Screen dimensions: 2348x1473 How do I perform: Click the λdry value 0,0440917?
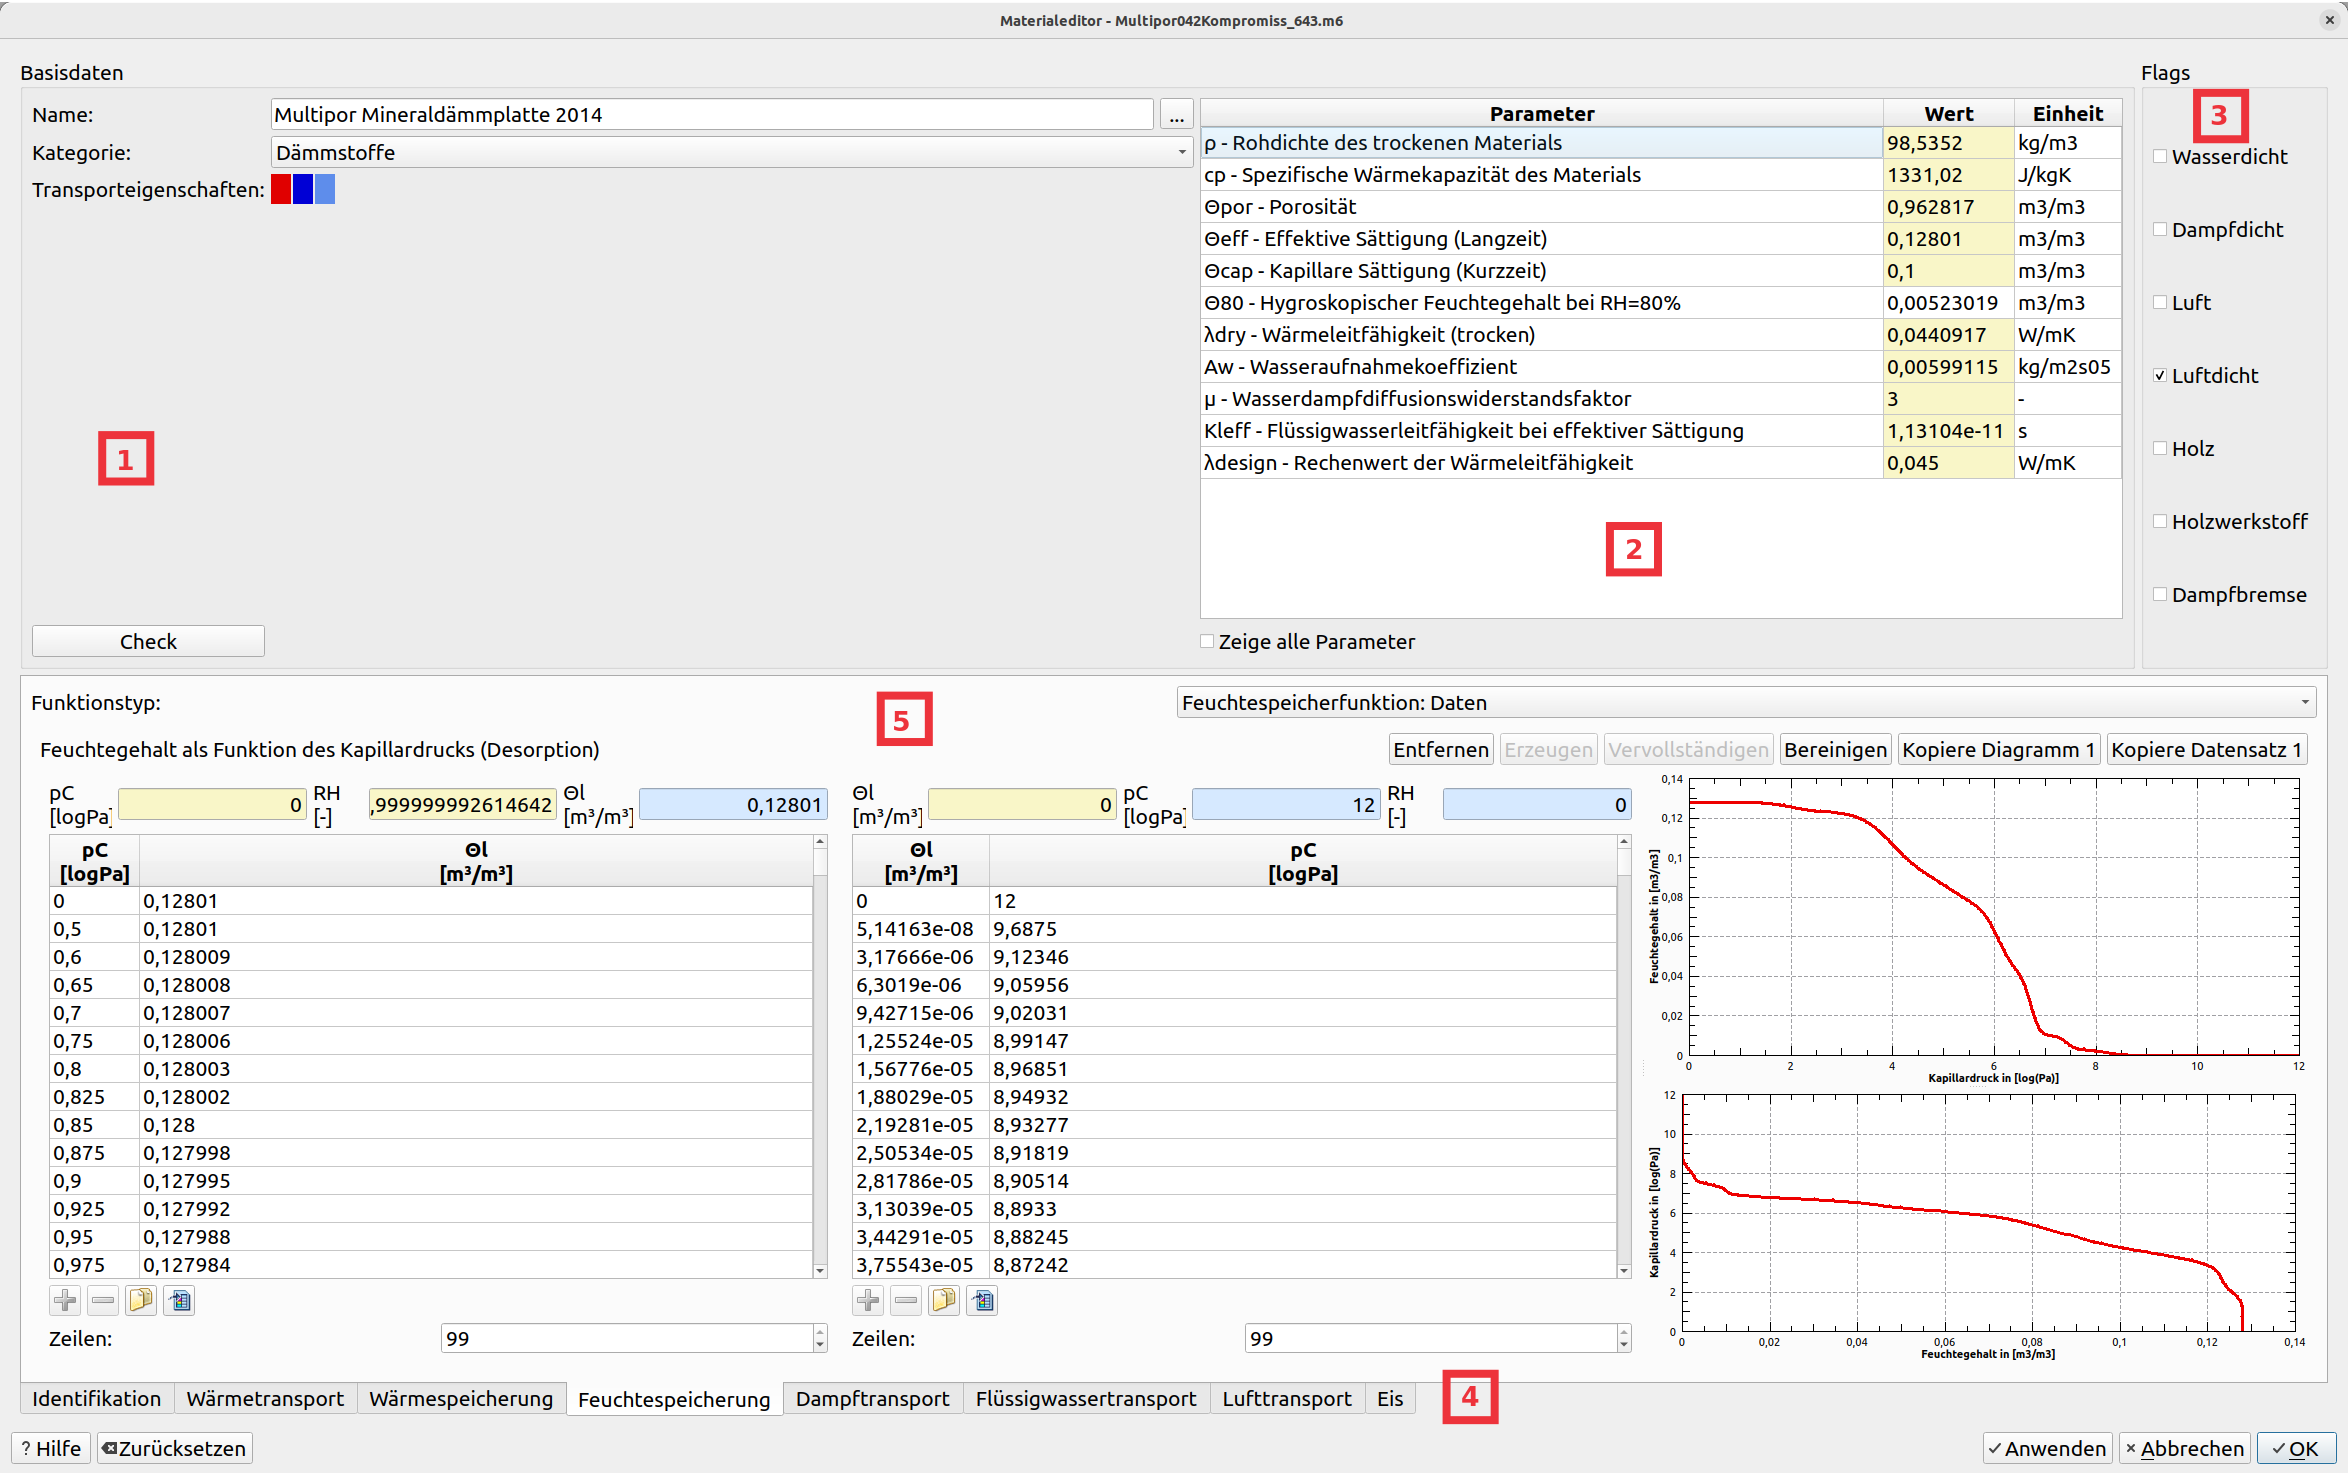point(1948,335)
